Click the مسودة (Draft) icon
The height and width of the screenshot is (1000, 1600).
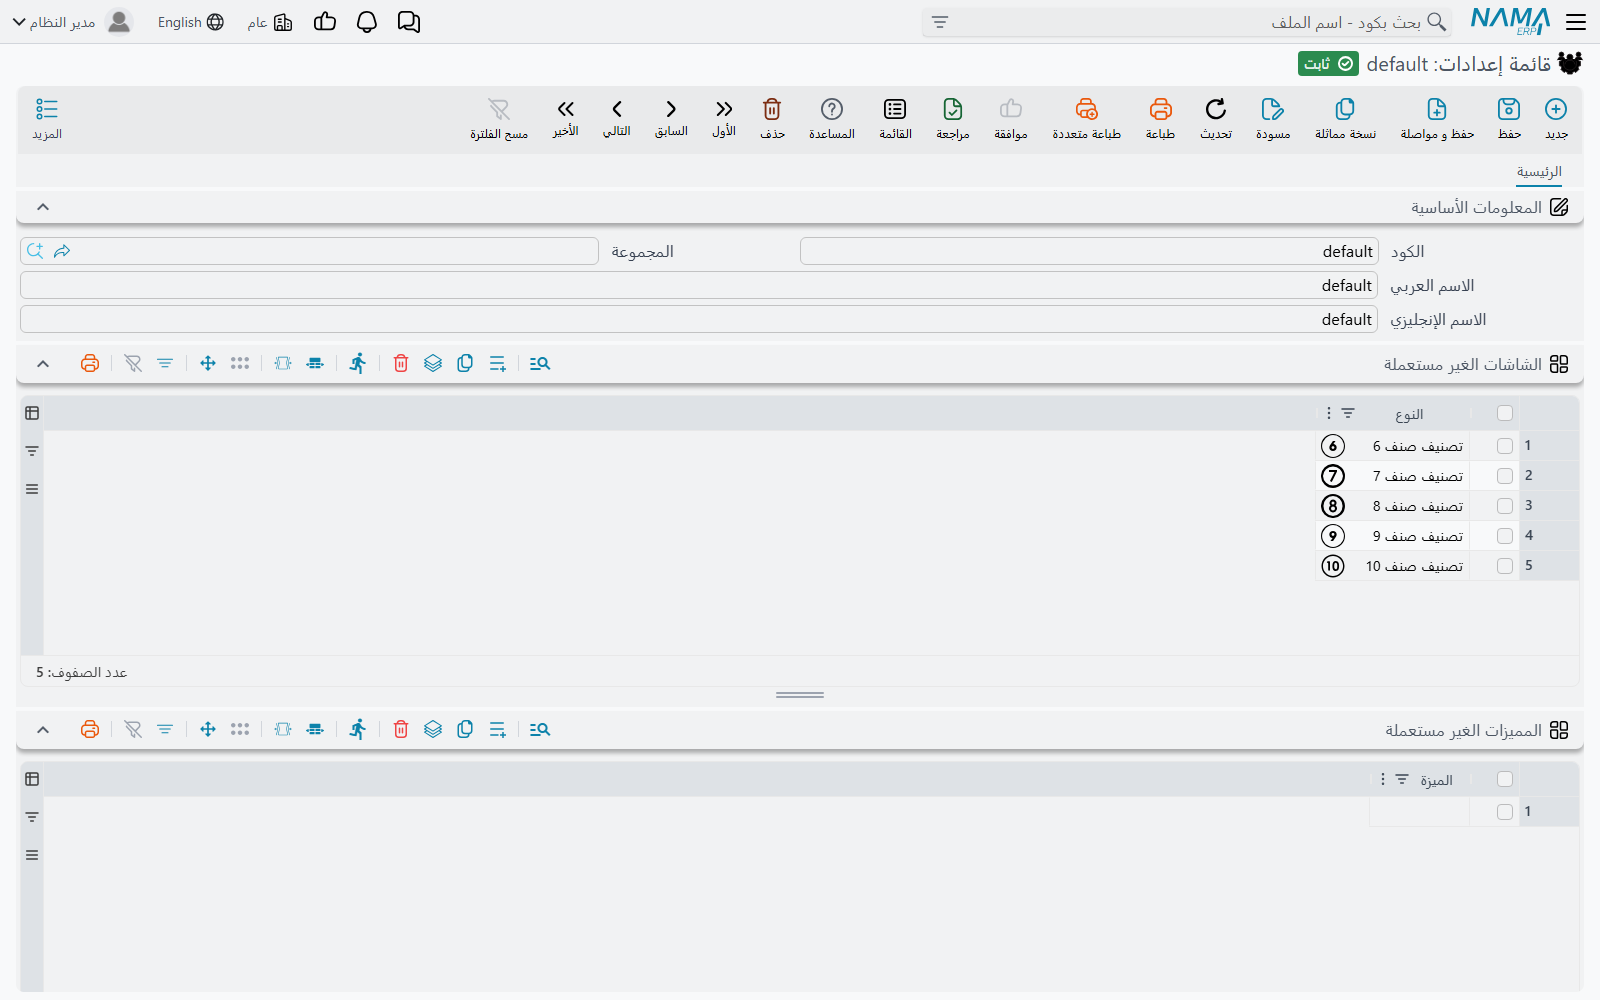[x=1273, y=109]
